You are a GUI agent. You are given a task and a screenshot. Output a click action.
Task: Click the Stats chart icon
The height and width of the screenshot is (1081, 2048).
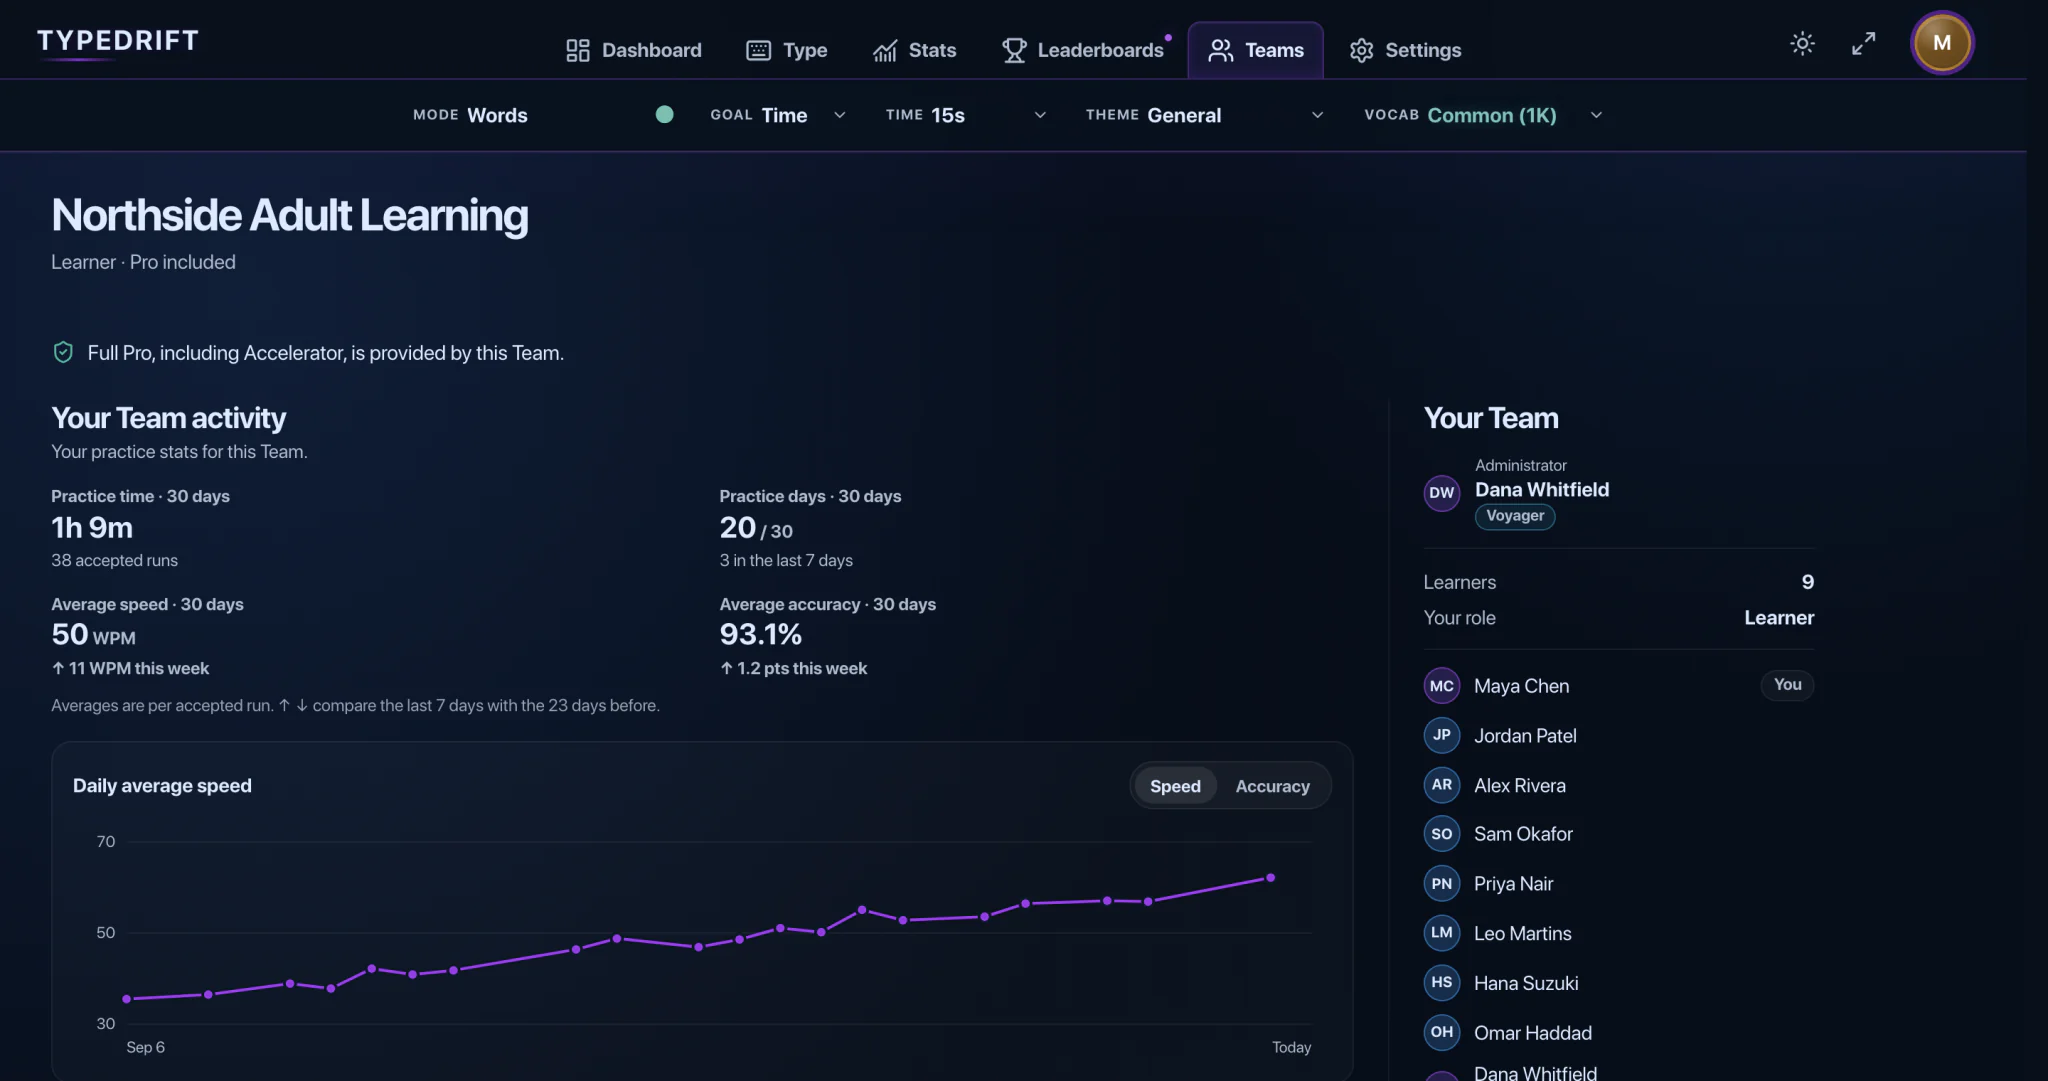[x=885, y=50]
